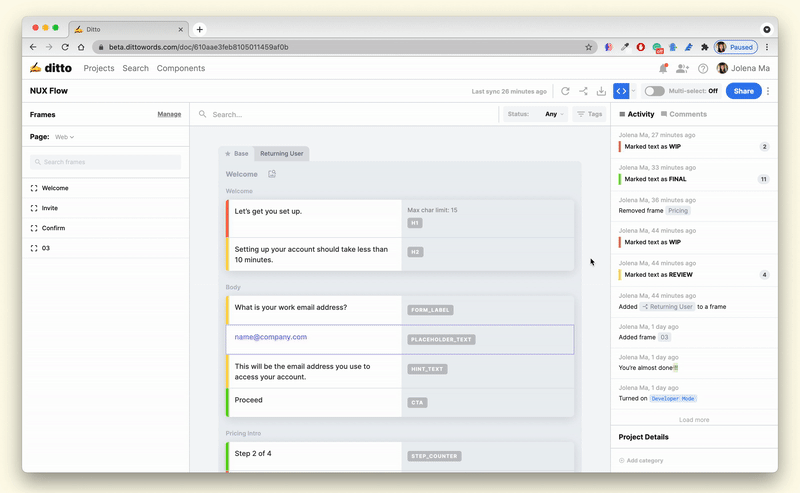
Task: Click the Share button
Action: tap(743, 91)
